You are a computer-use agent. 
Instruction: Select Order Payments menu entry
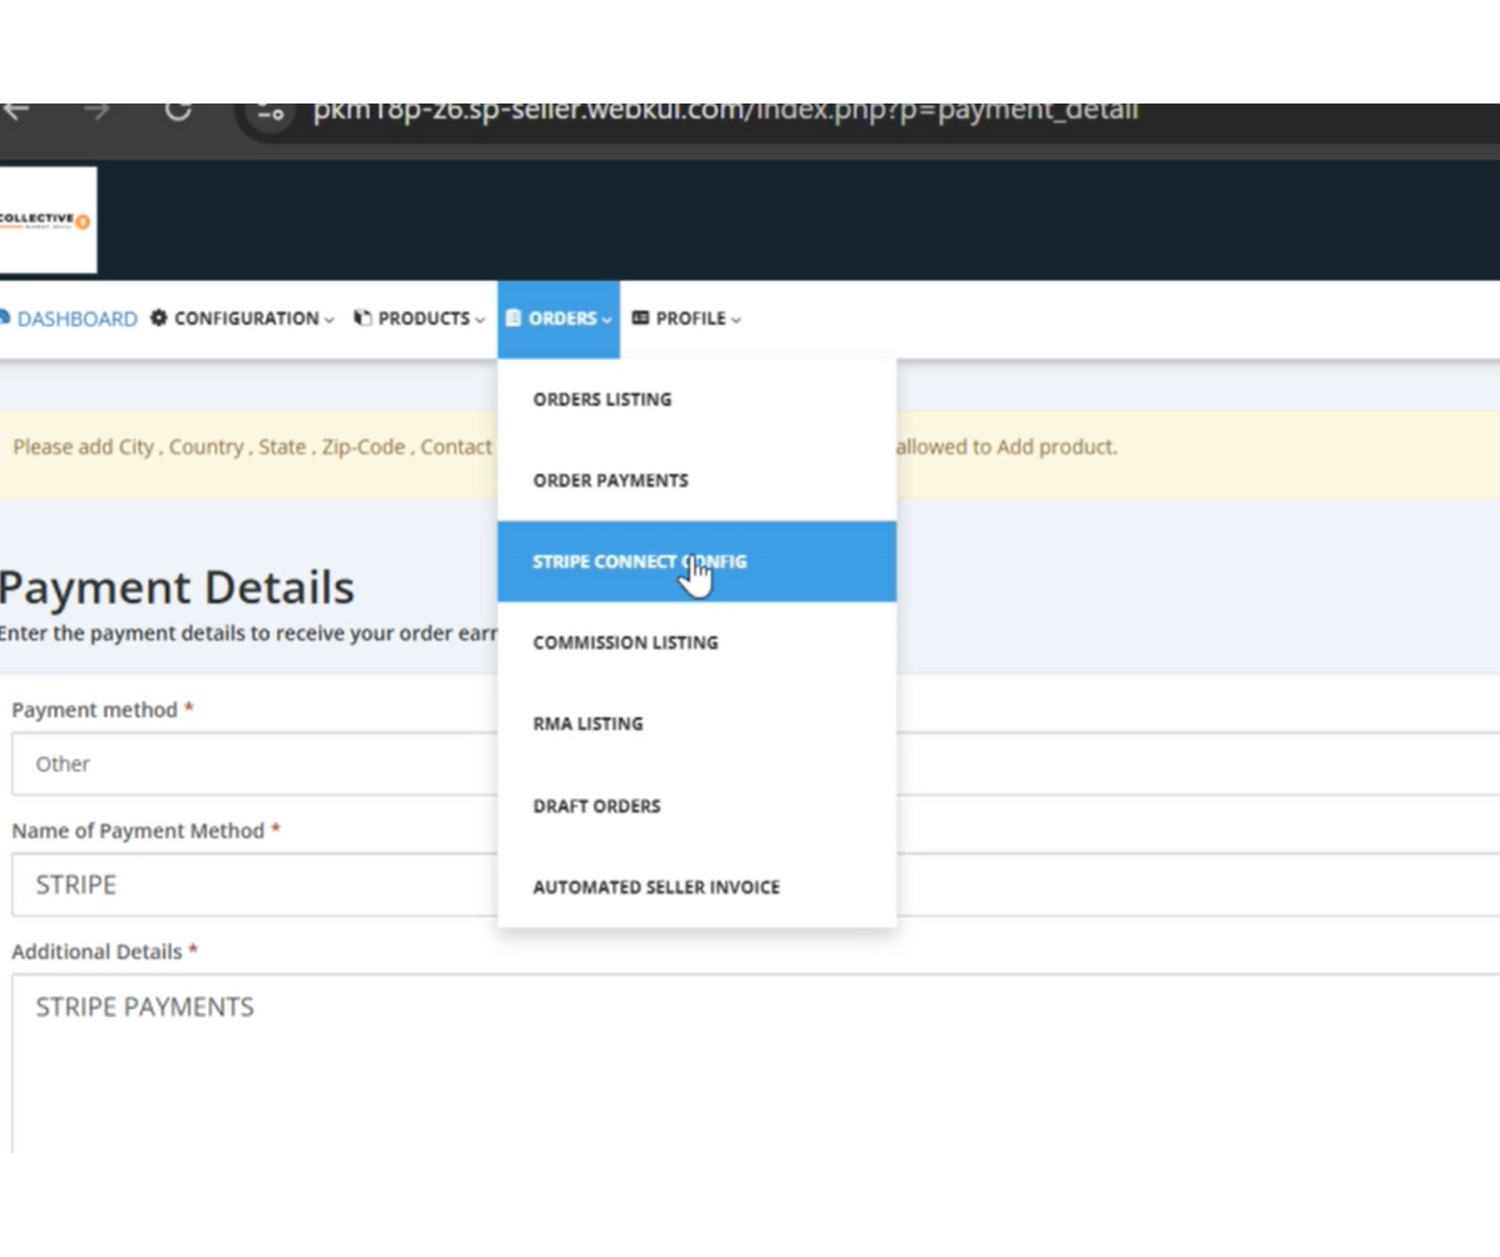coord(697,480)
